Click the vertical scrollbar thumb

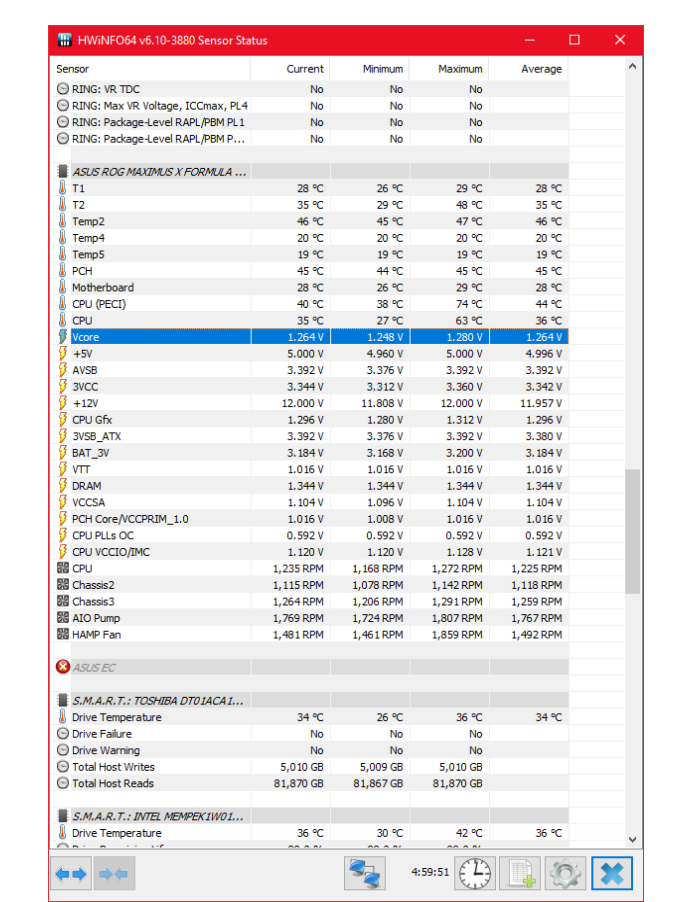pyautogui.click(x=632, y=531)
